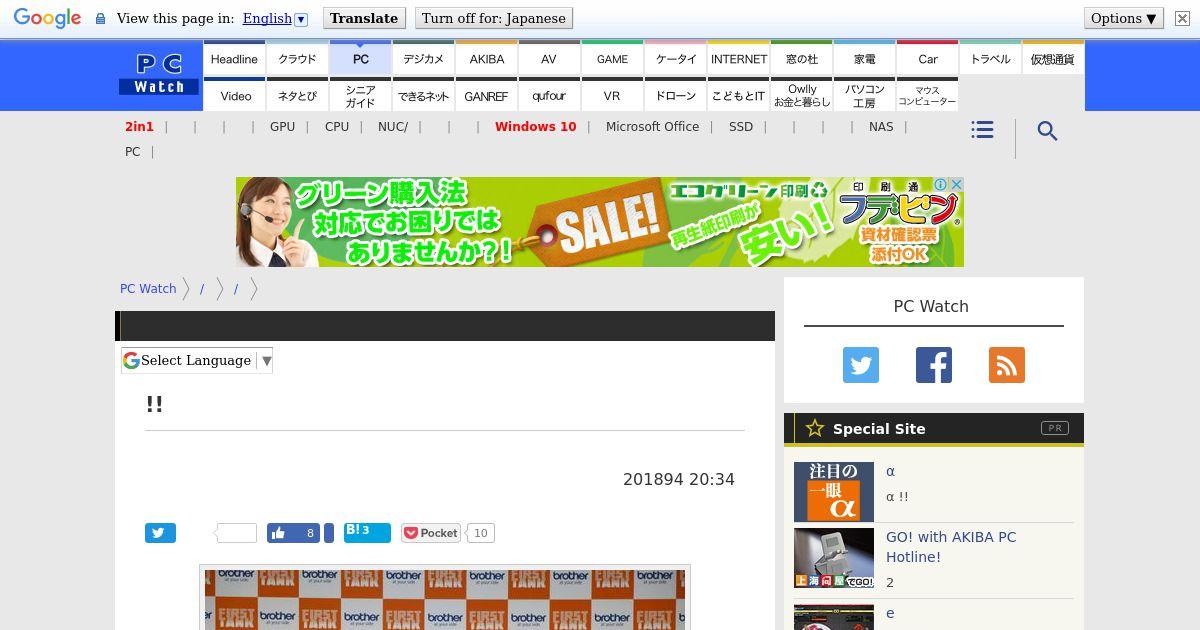
Task: Open the 仮想通貨 tab
Action: [x=1052, y=58]
